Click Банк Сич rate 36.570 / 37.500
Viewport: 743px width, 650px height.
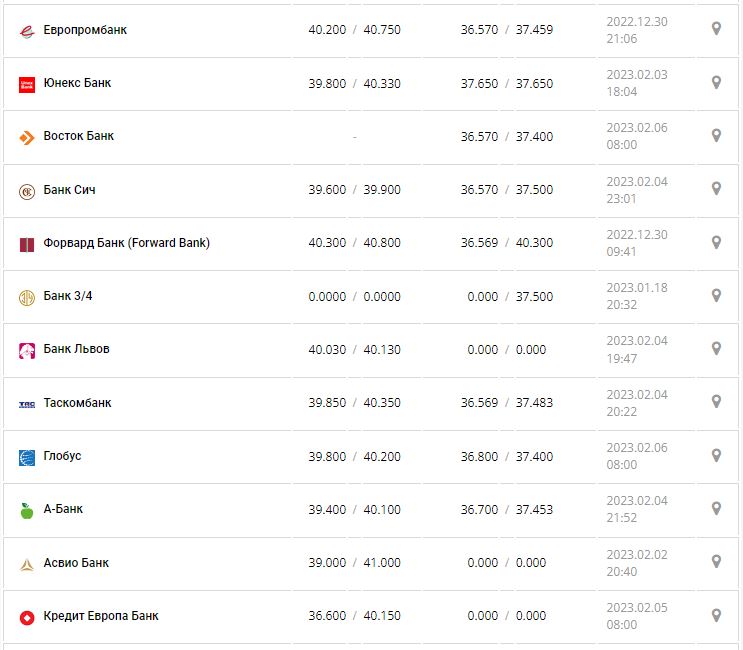point(506,190)
